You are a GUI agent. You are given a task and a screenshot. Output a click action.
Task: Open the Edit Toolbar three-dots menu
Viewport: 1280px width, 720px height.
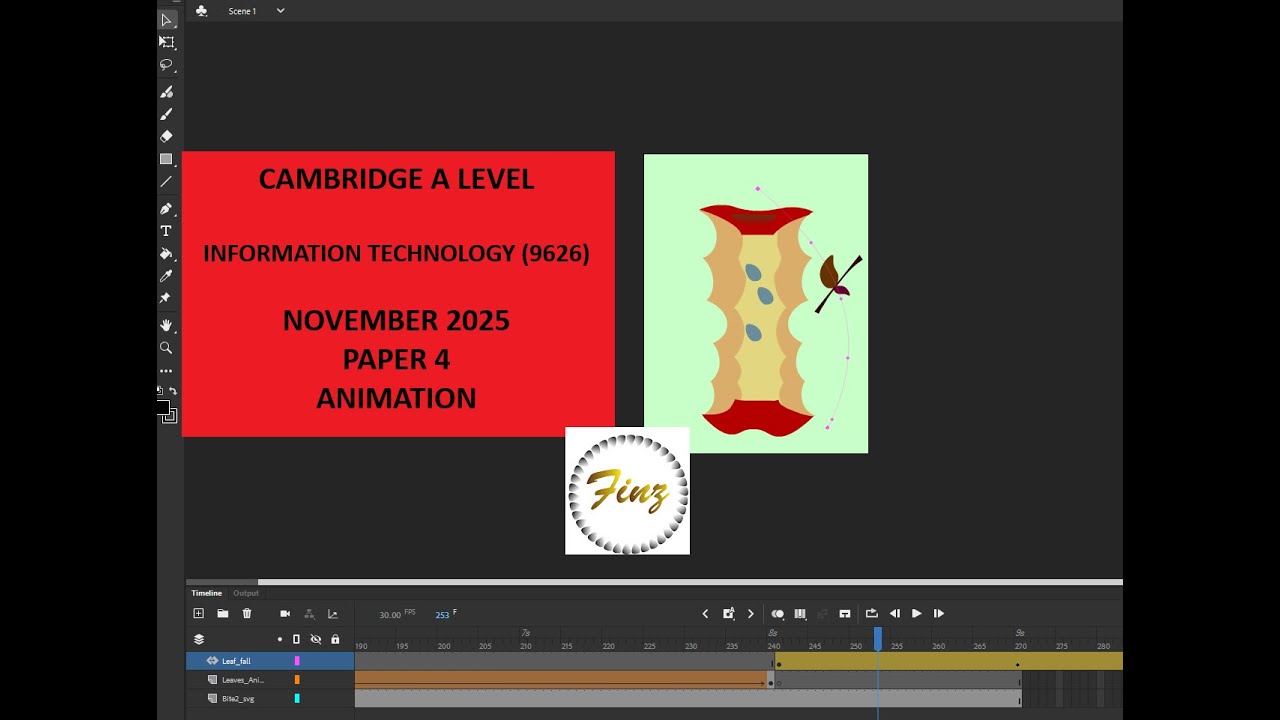pyautogui.click(x=167, y=371)
